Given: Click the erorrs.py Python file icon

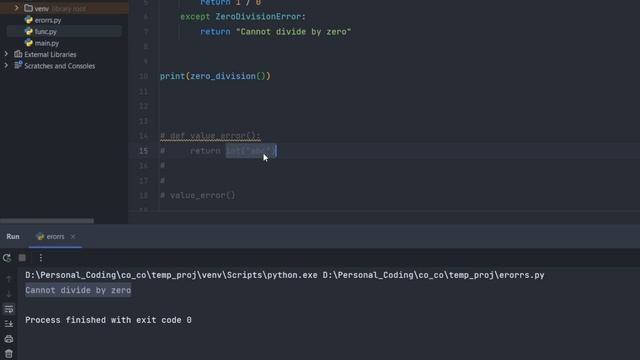Looking at the screenshot, I should tap(29, 20).
